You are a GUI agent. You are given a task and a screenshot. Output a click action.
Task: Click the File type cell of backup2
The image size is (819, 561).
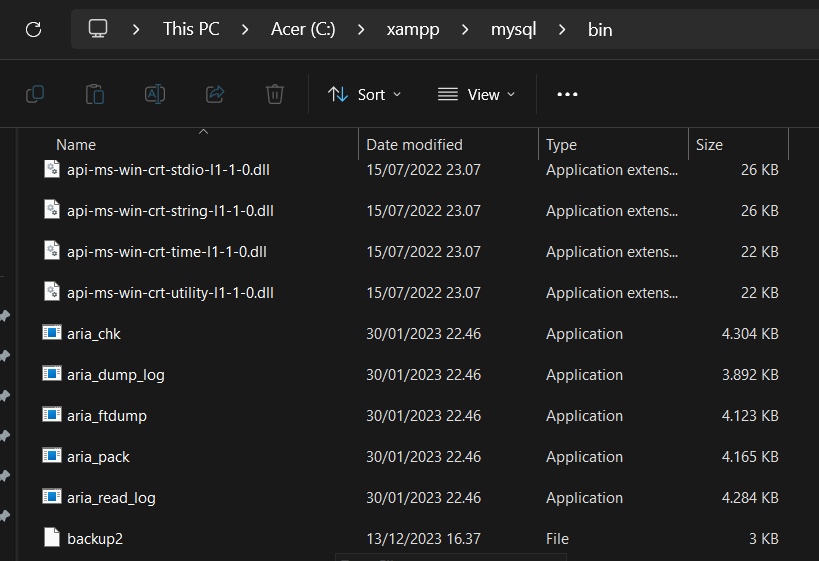tap(557, 539)
